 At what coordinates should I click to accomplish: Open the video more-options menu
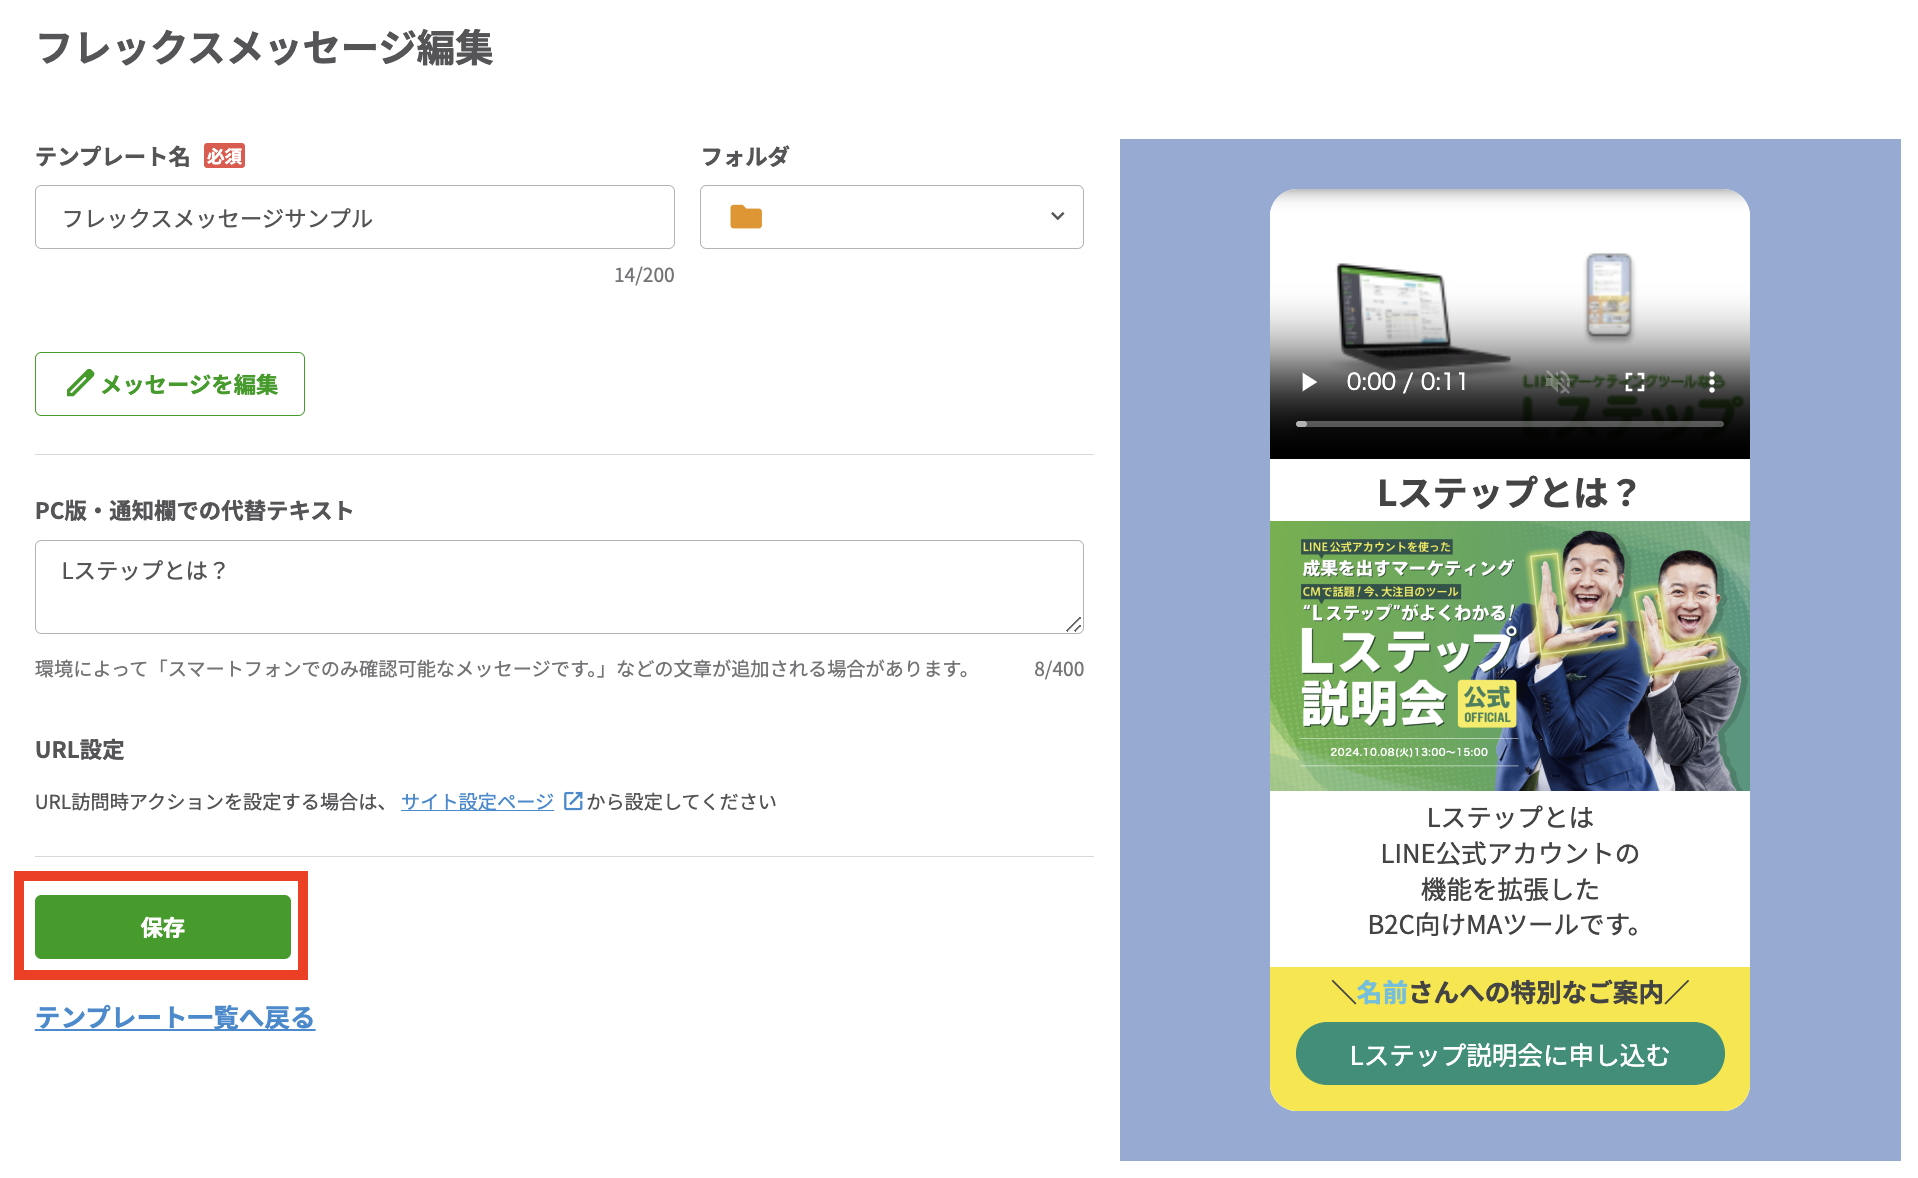(1712, 382)
